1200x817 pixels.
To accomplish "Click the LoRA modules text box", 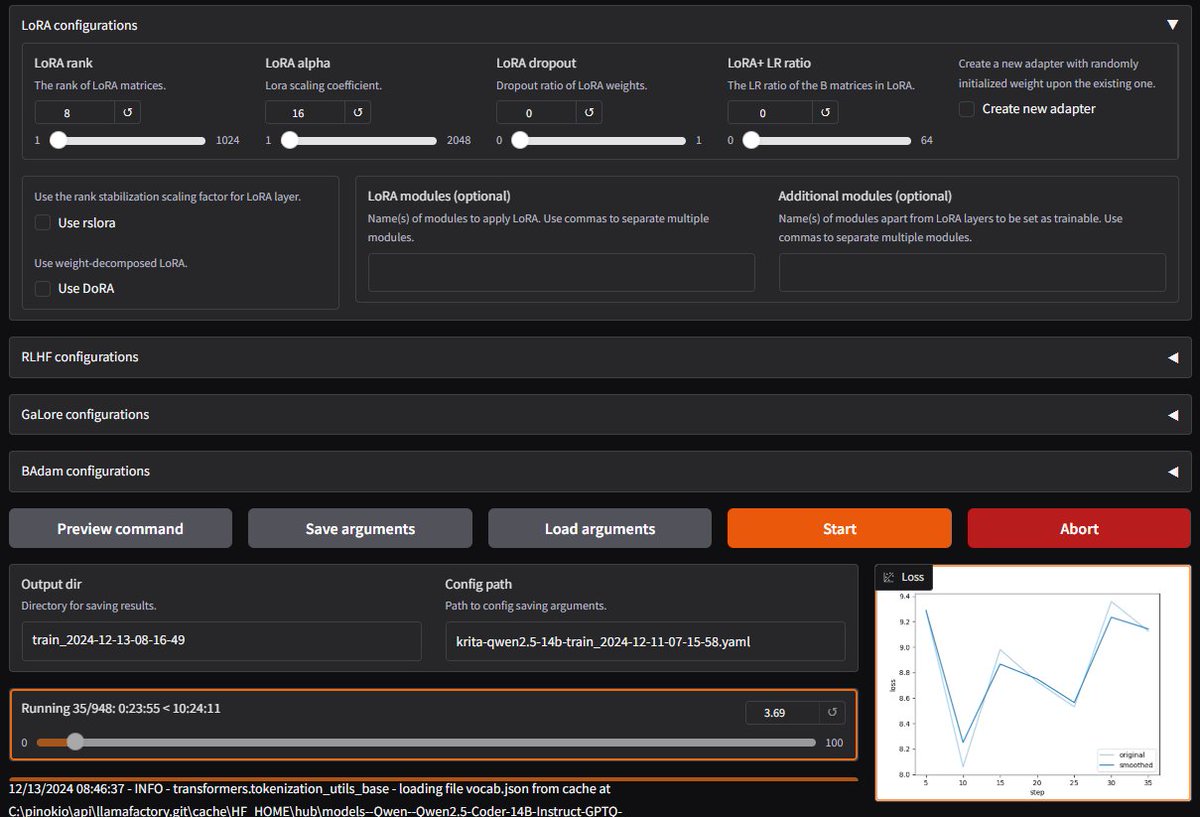I will point(561,272).
